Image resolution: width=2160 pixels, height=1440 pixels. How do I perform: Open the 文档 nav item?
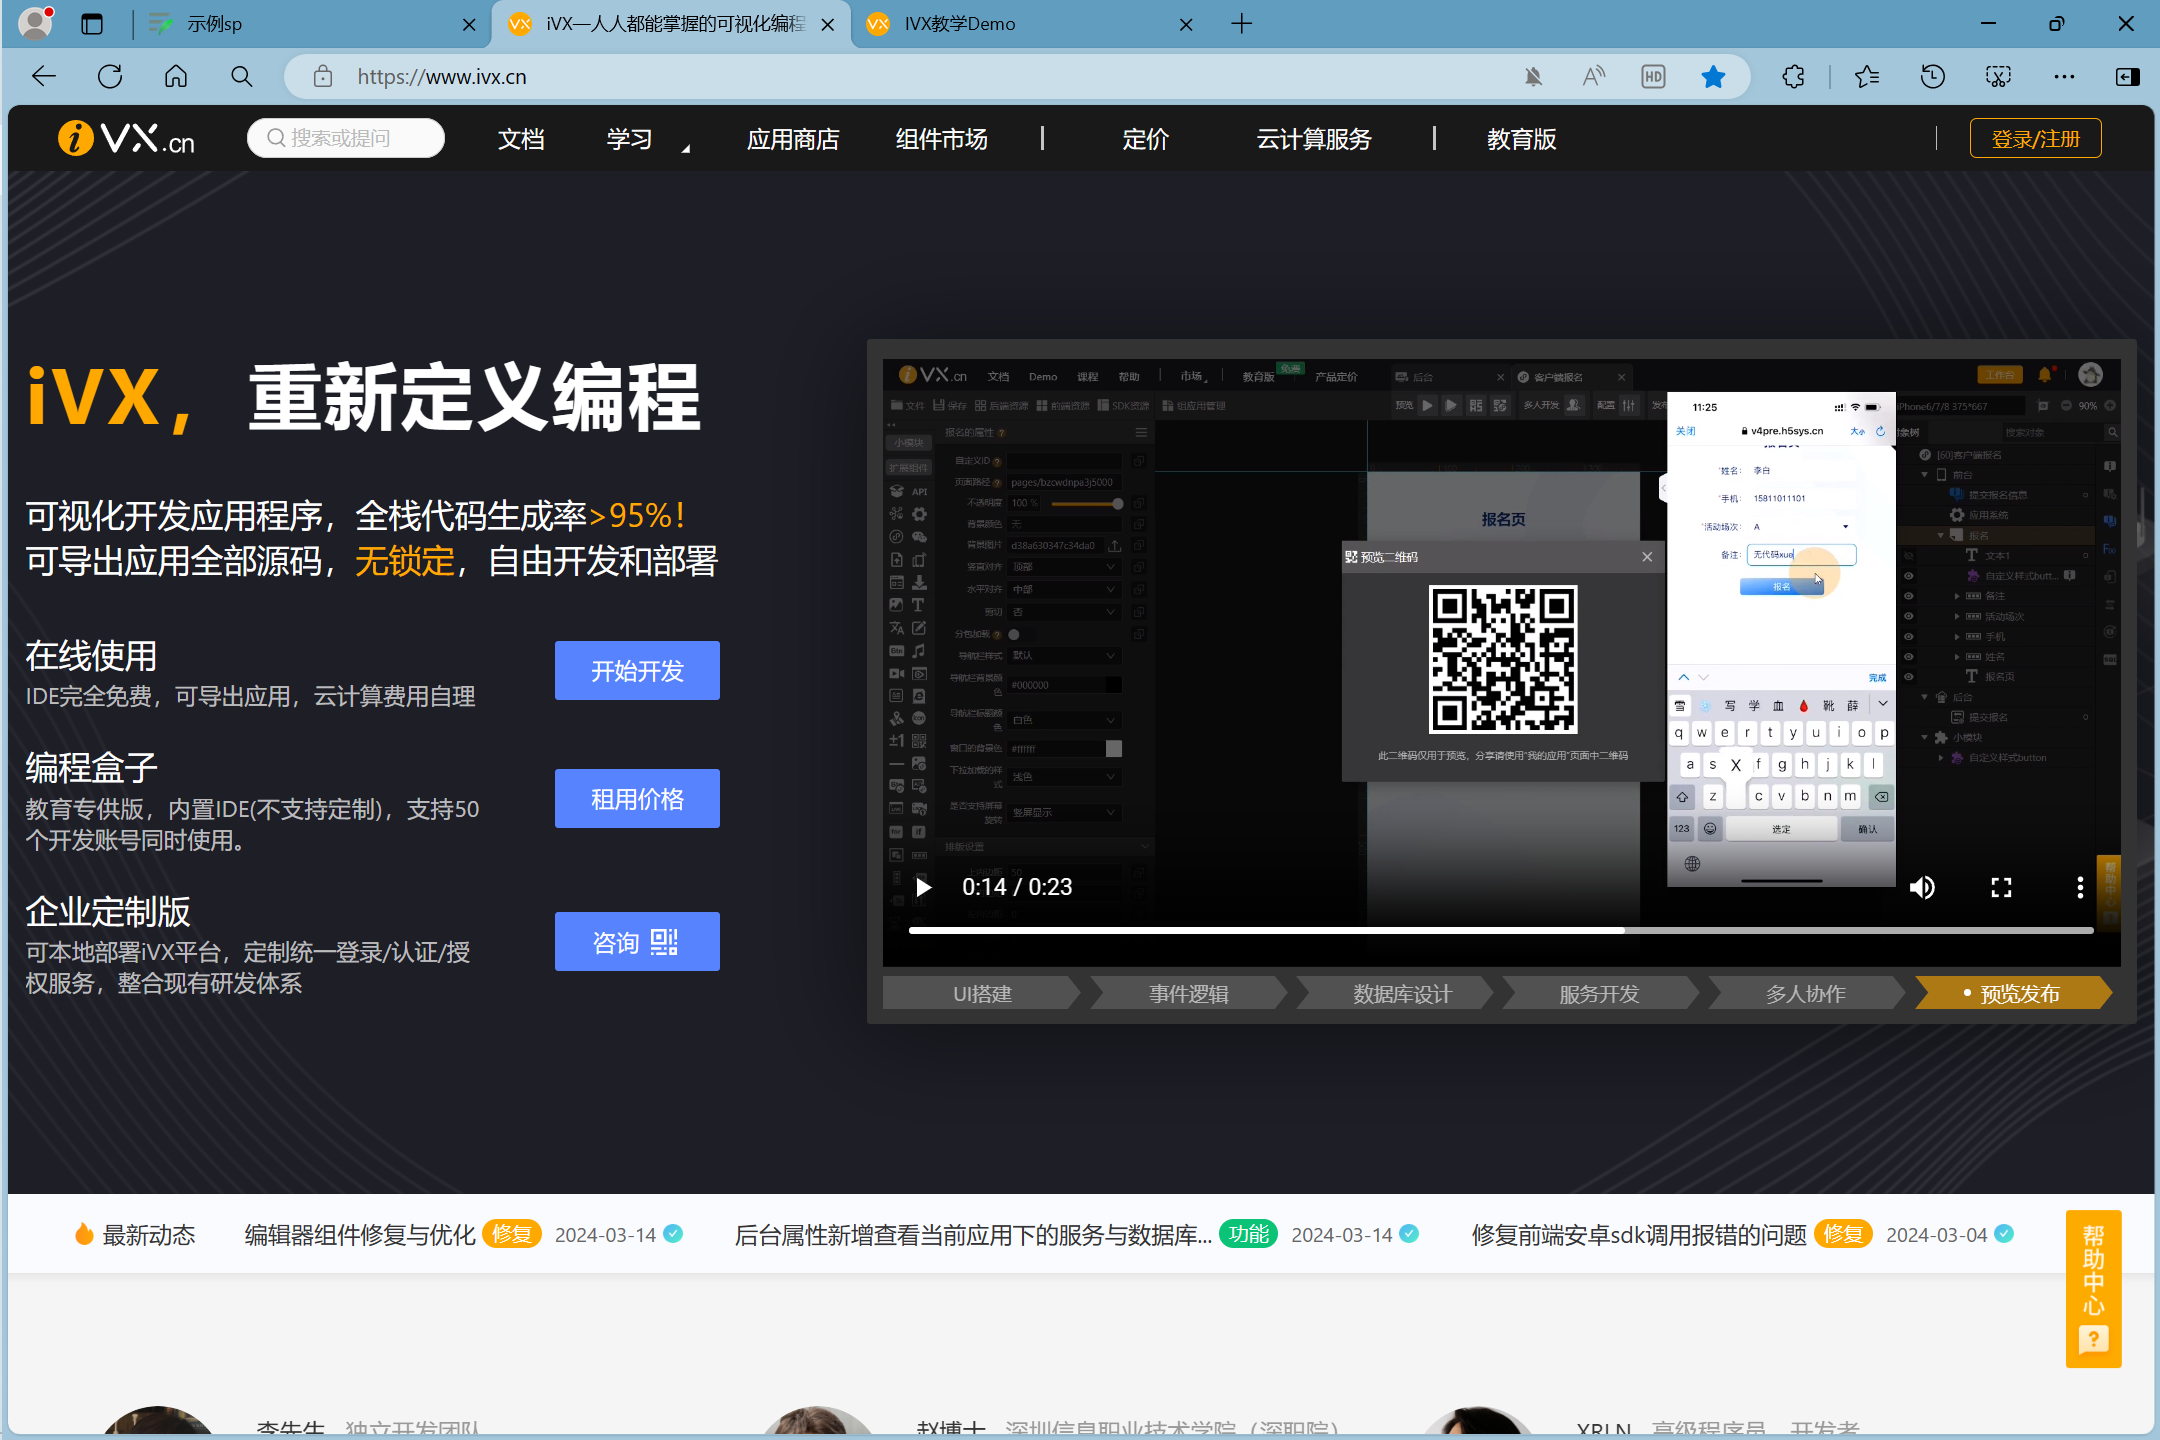[521, 140]
